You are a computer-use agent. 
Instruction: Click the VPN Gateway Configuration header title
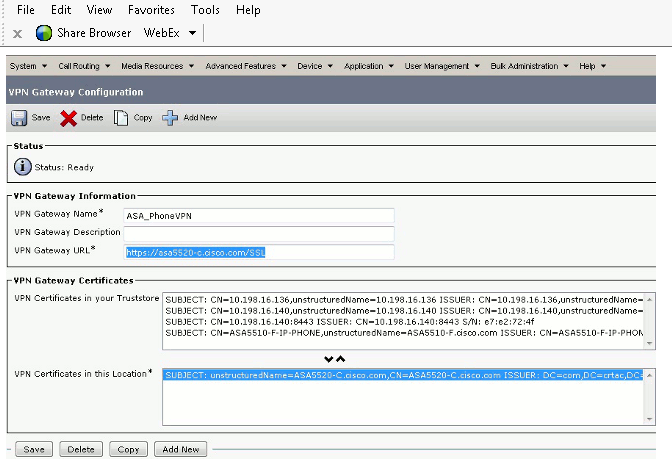tap(76, 92)
